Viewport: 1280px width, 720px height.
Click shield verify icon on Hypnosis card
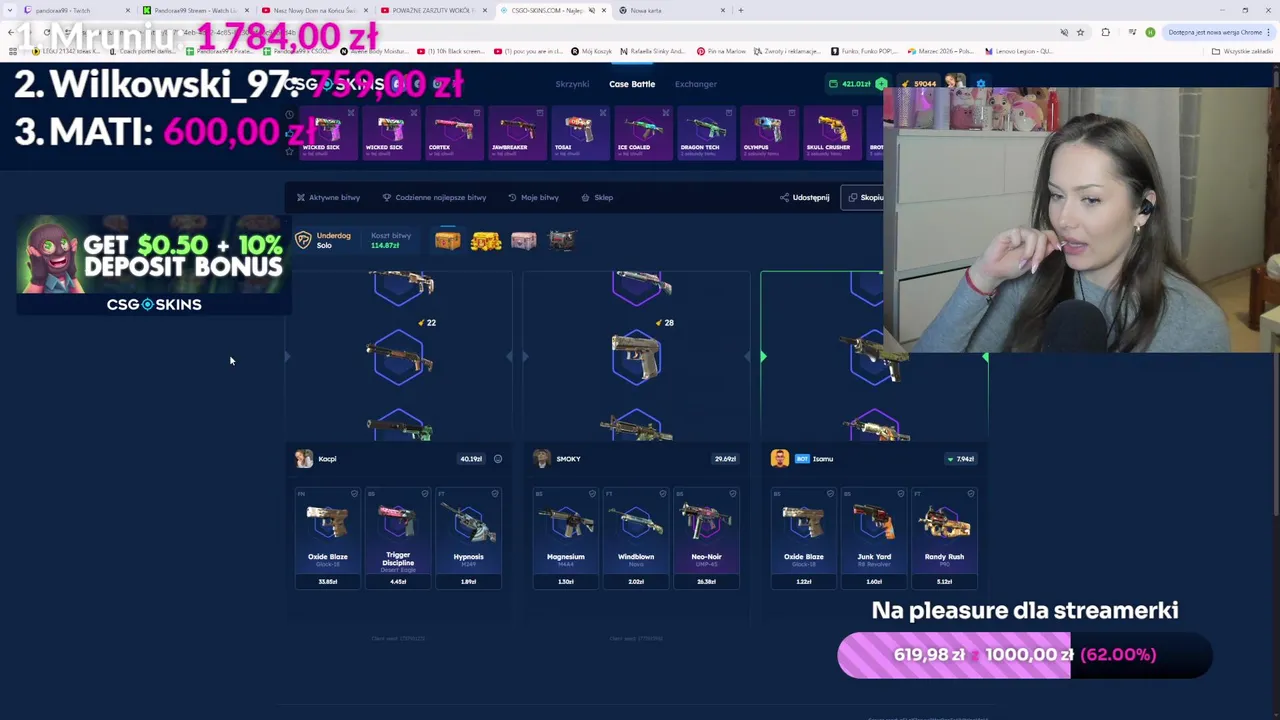coord(495,494)
